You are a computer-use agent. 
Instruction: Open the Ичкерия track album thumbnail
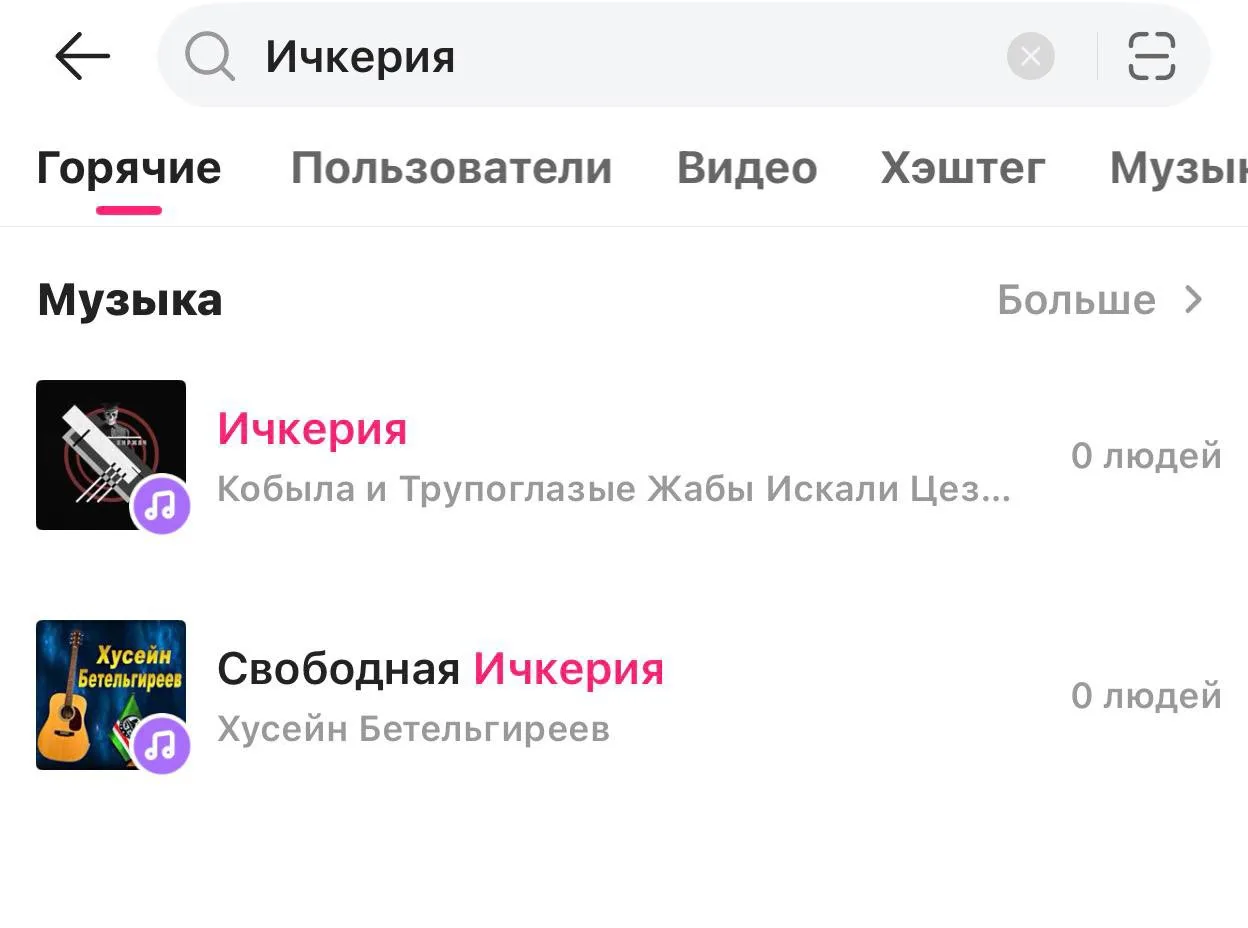[111, 455]
